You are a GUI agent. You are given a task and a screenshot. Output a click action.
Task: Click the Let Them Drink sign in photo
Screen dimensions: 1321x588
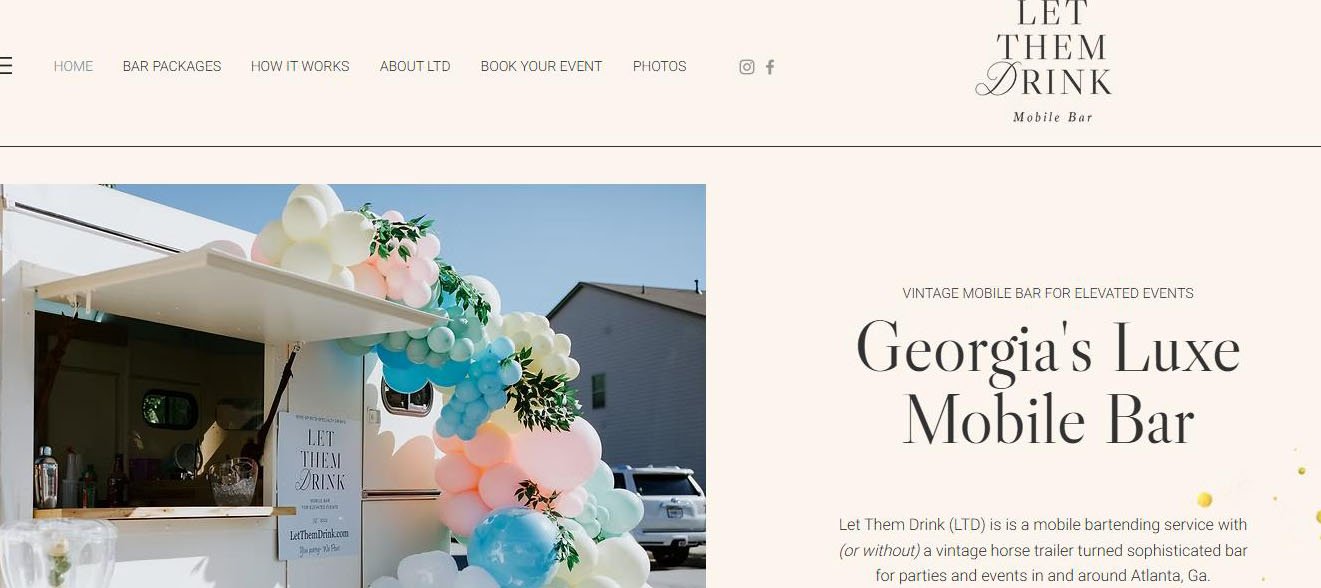(x=319, y=485)
